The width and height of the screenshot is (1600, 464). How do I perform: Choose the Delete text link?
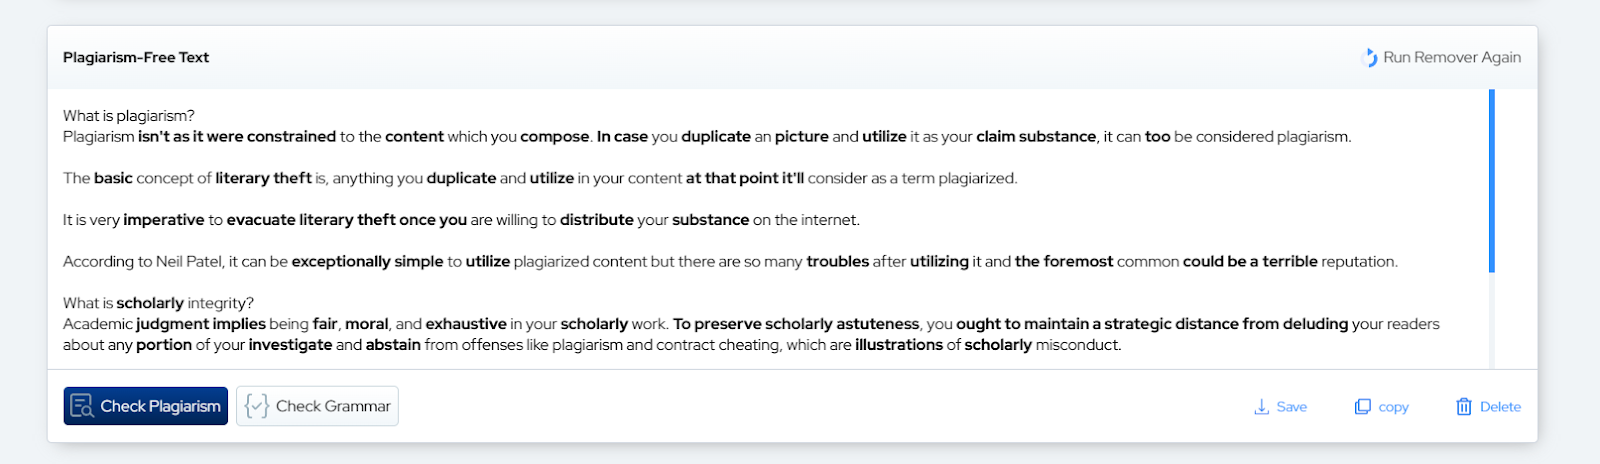[1500, 407]
